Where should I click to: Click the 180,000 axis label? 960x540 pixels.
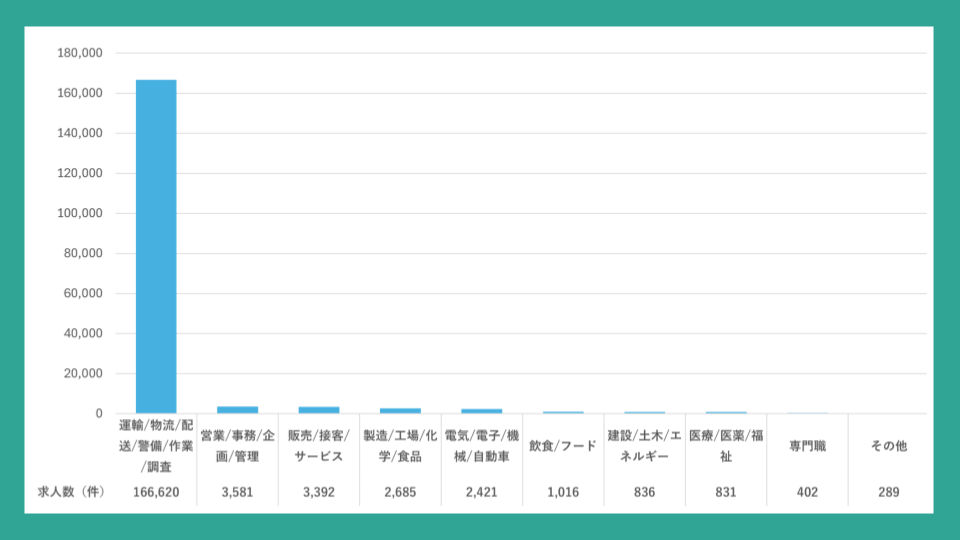(x=80, y=53)
